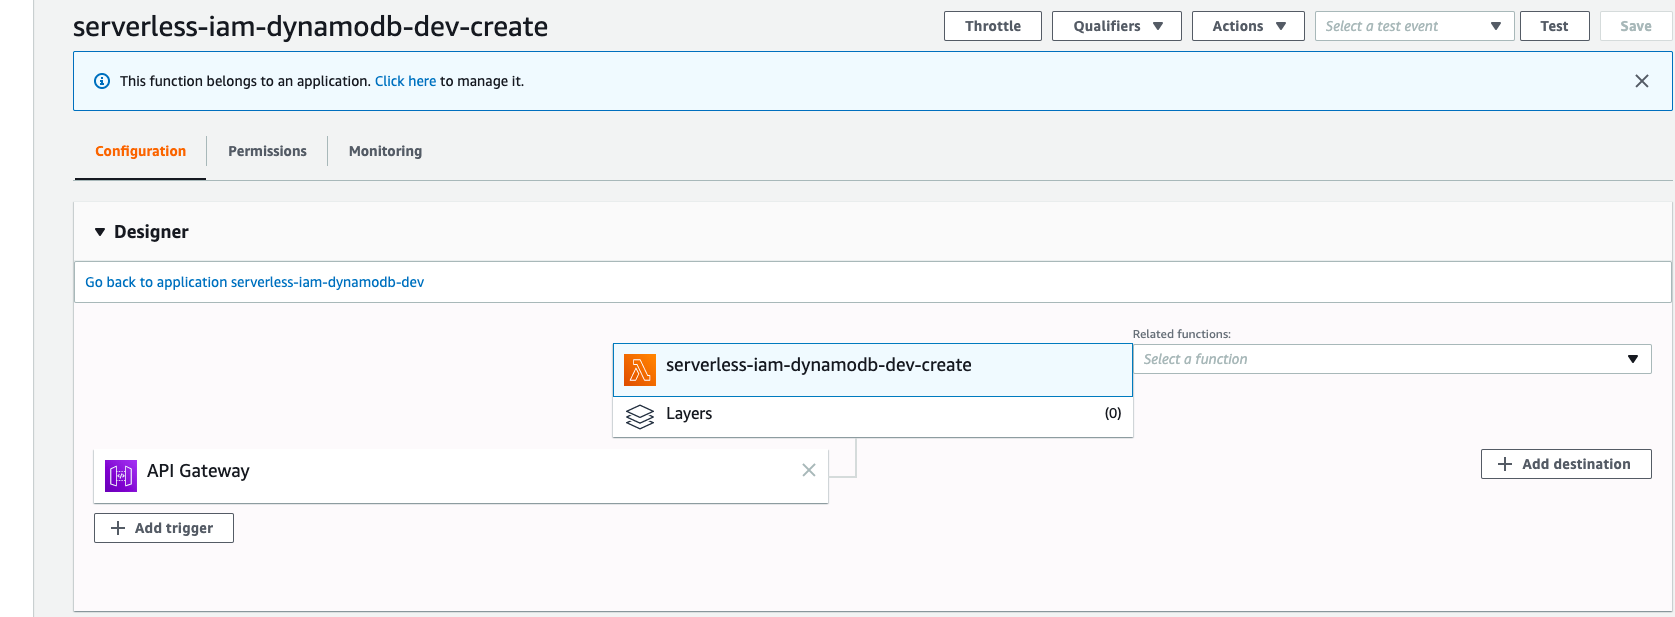The height and width of the screenshot is (617, 1675).
Task: Click the Add destination button
Action: (x=1566, y=464)
